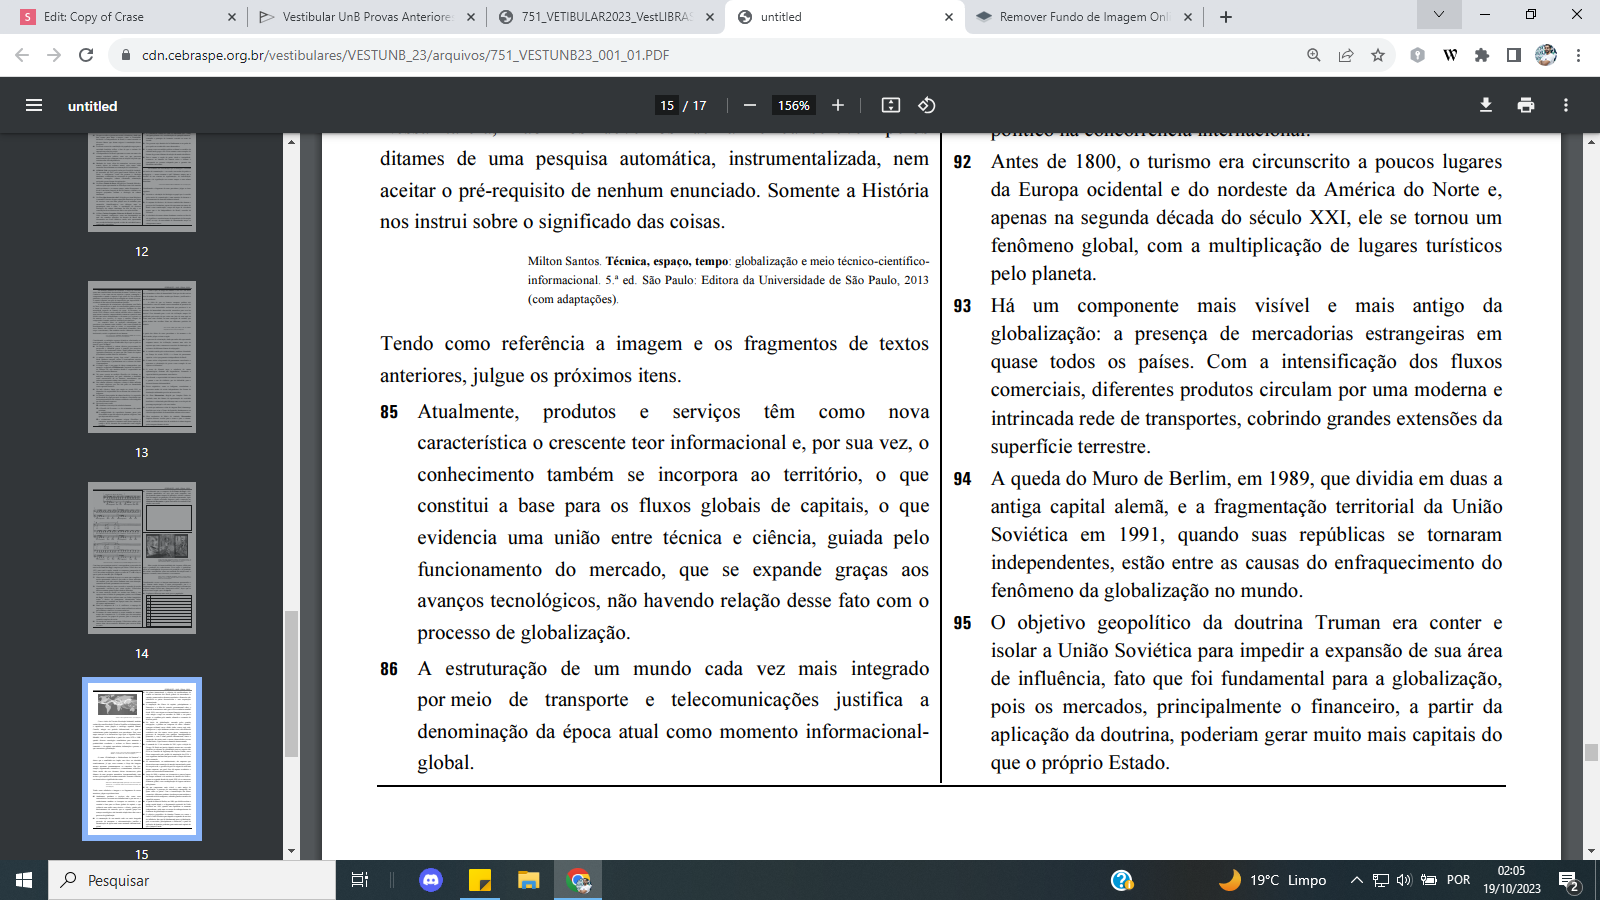
Task: Show hidden system tray icons
Action: tap(1357, 880)
